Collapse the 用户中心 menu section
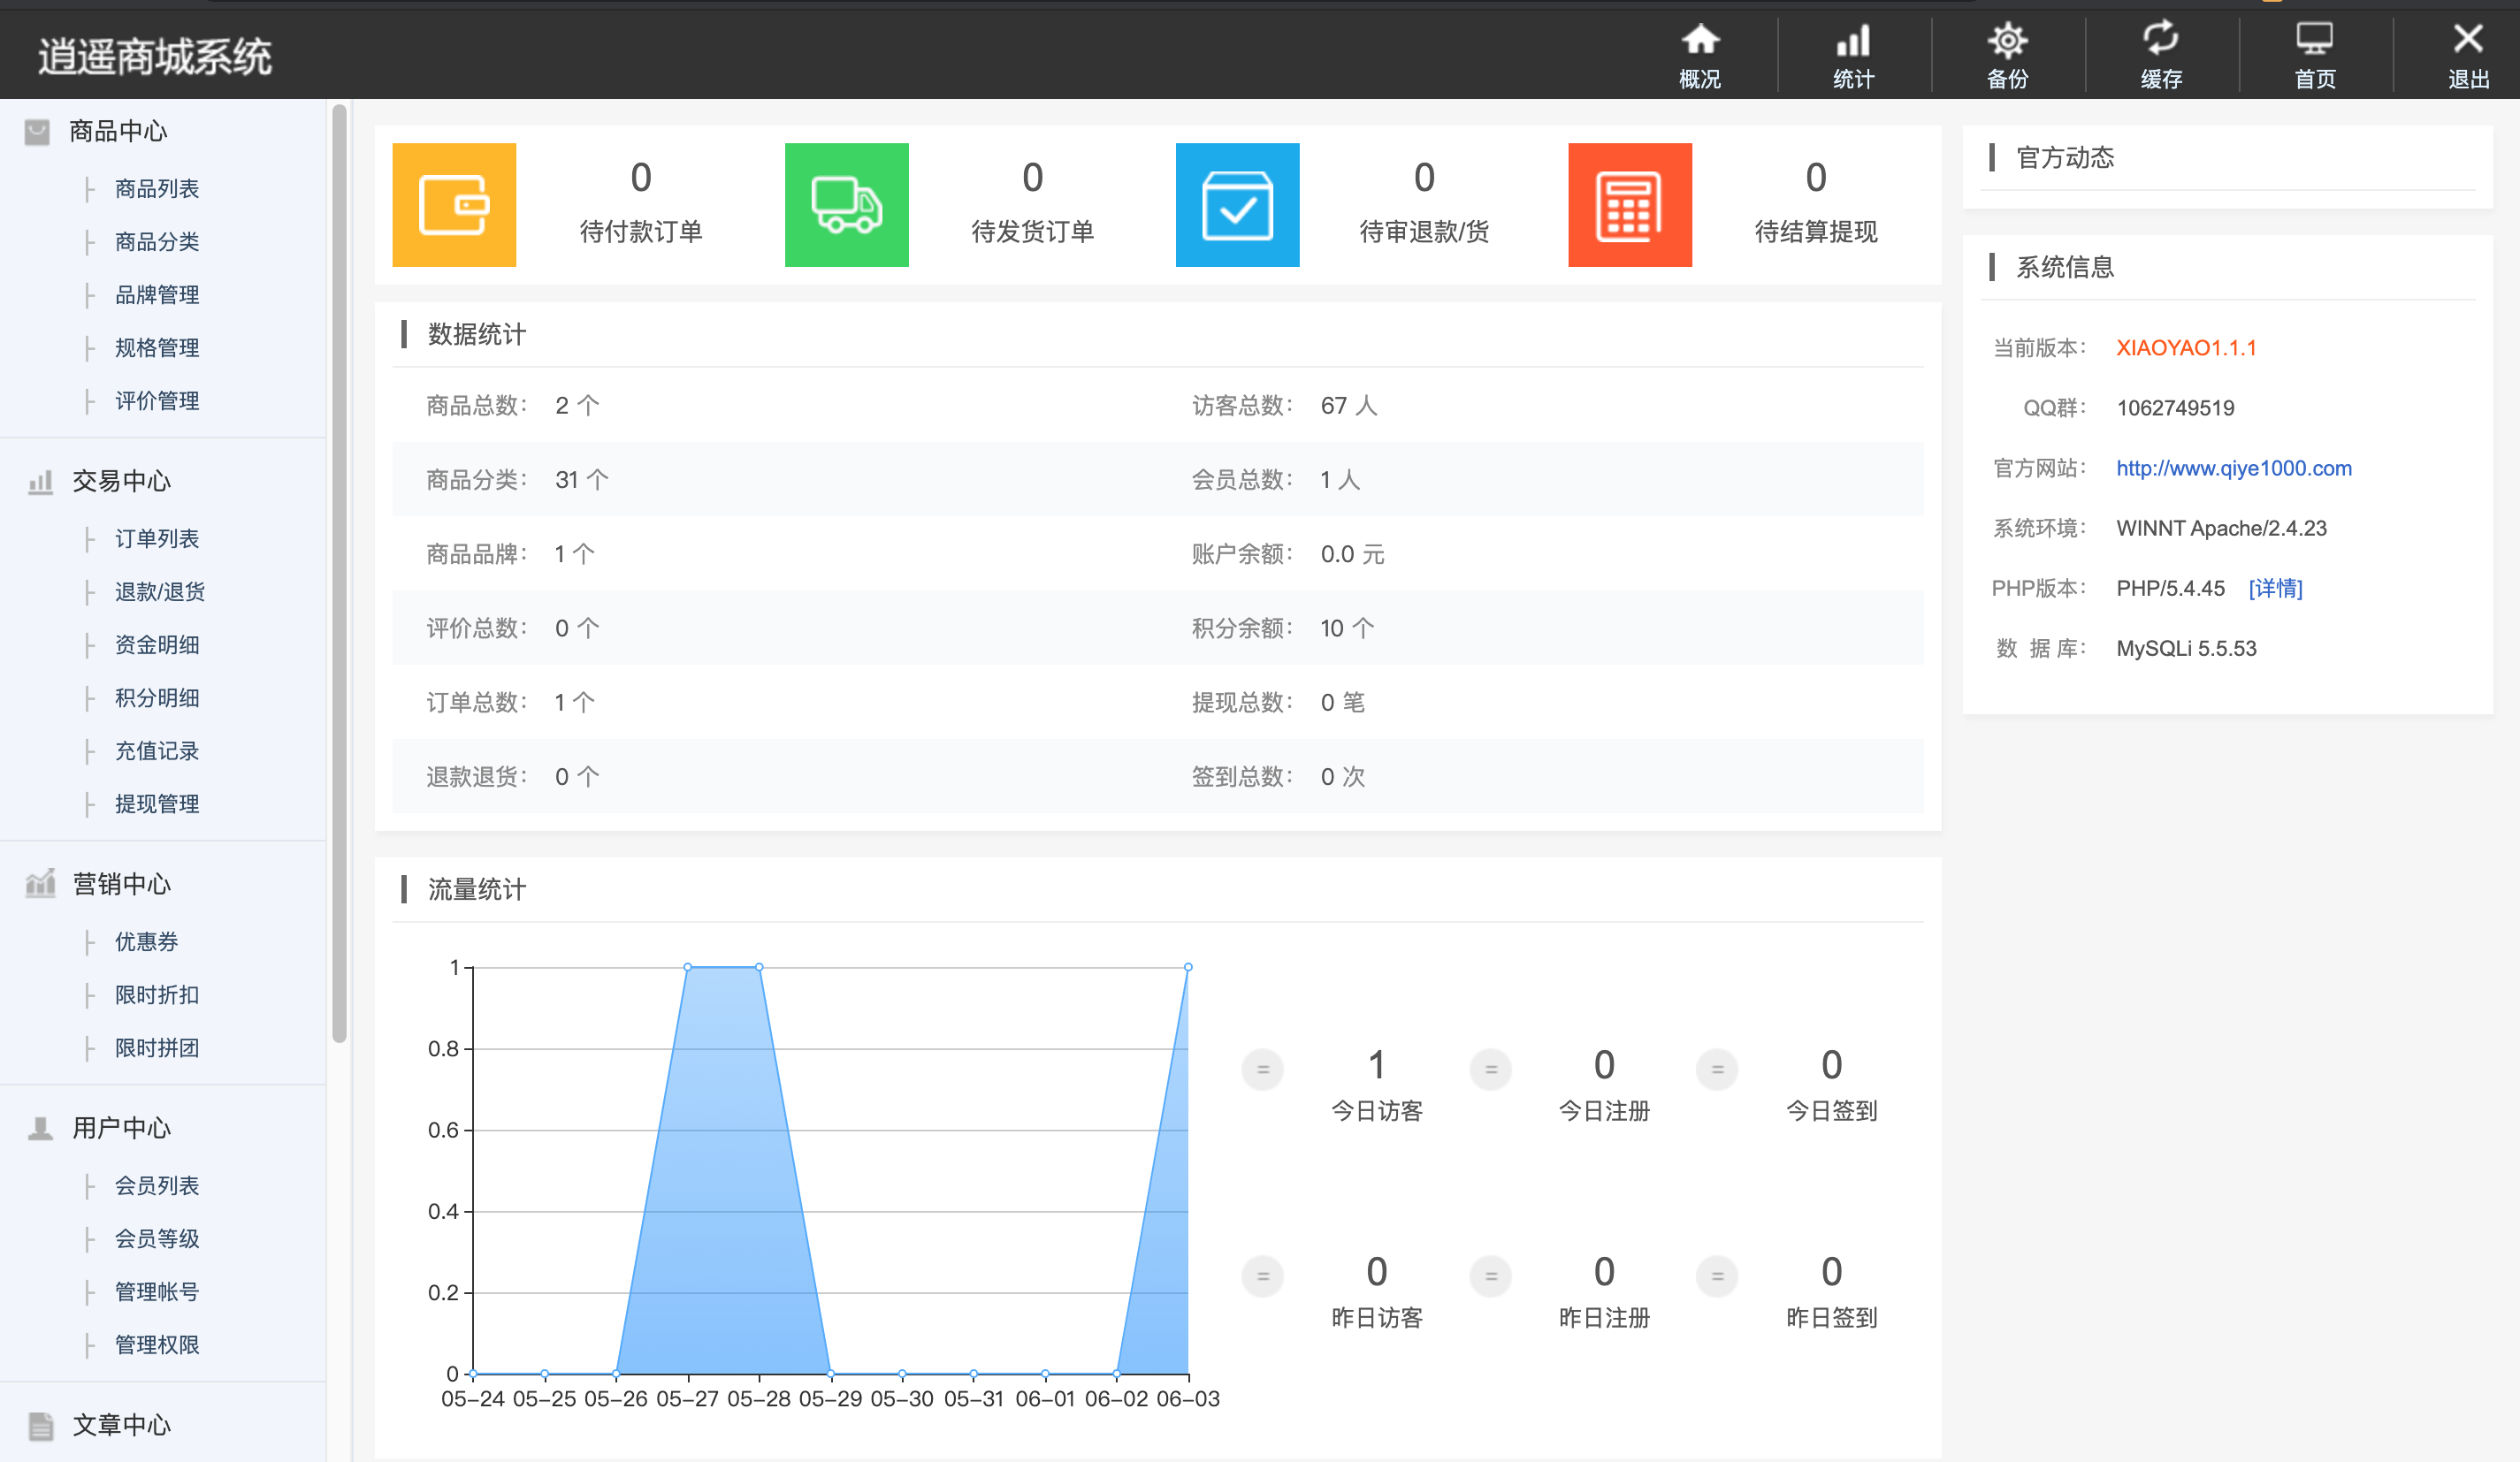This screenshot has width=2520, height=1462. click(x=121, y=1128)
